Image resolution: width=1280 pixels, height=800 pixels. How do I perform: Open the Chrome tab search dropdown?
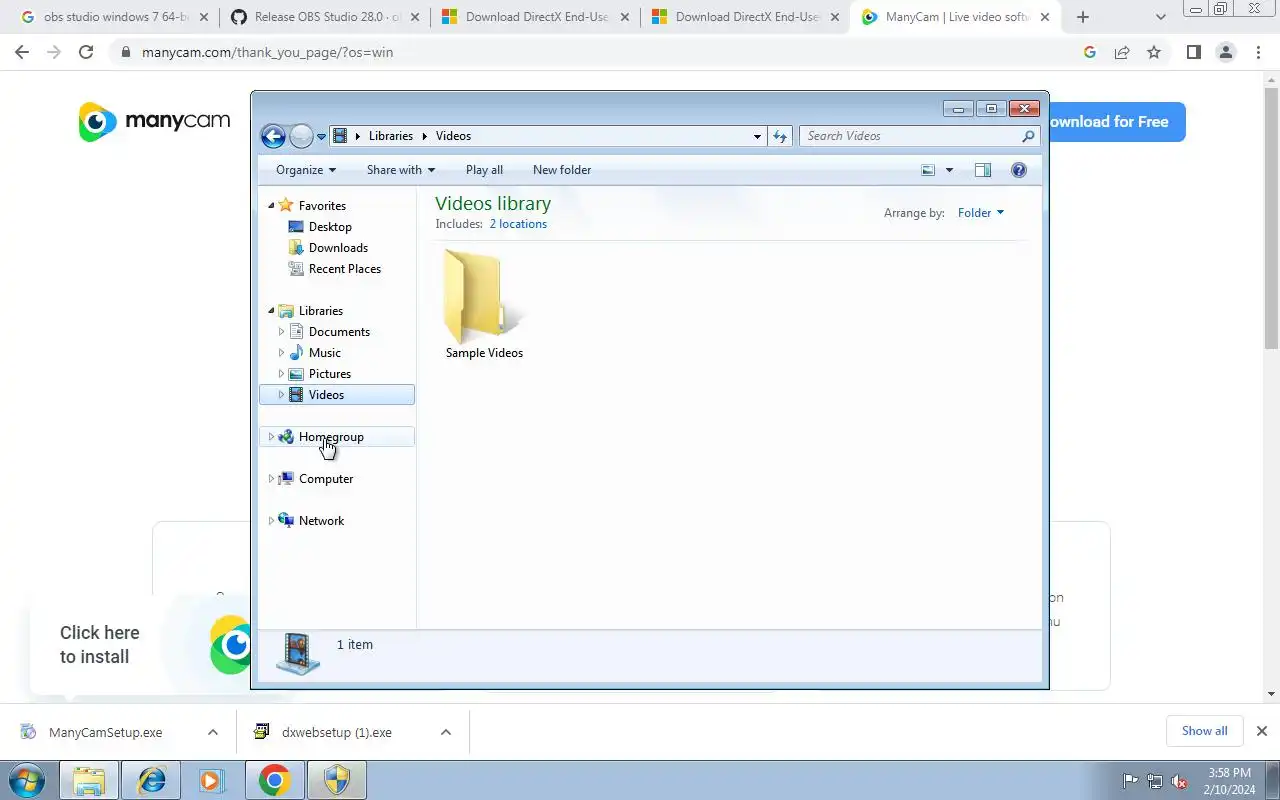(x=1160, y=17)
